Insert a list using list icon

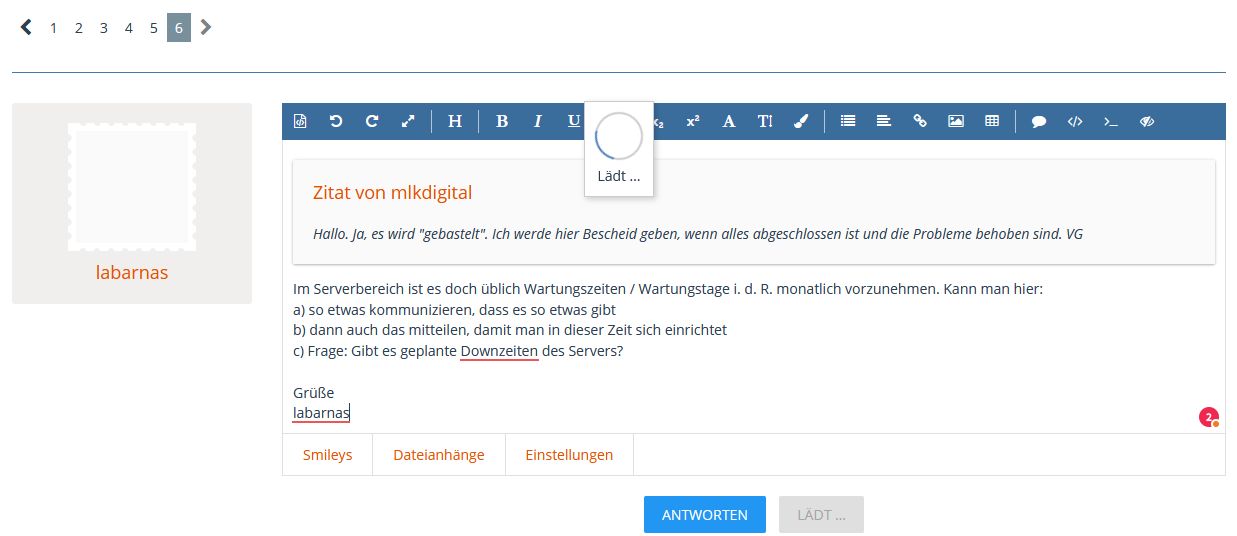848,121
